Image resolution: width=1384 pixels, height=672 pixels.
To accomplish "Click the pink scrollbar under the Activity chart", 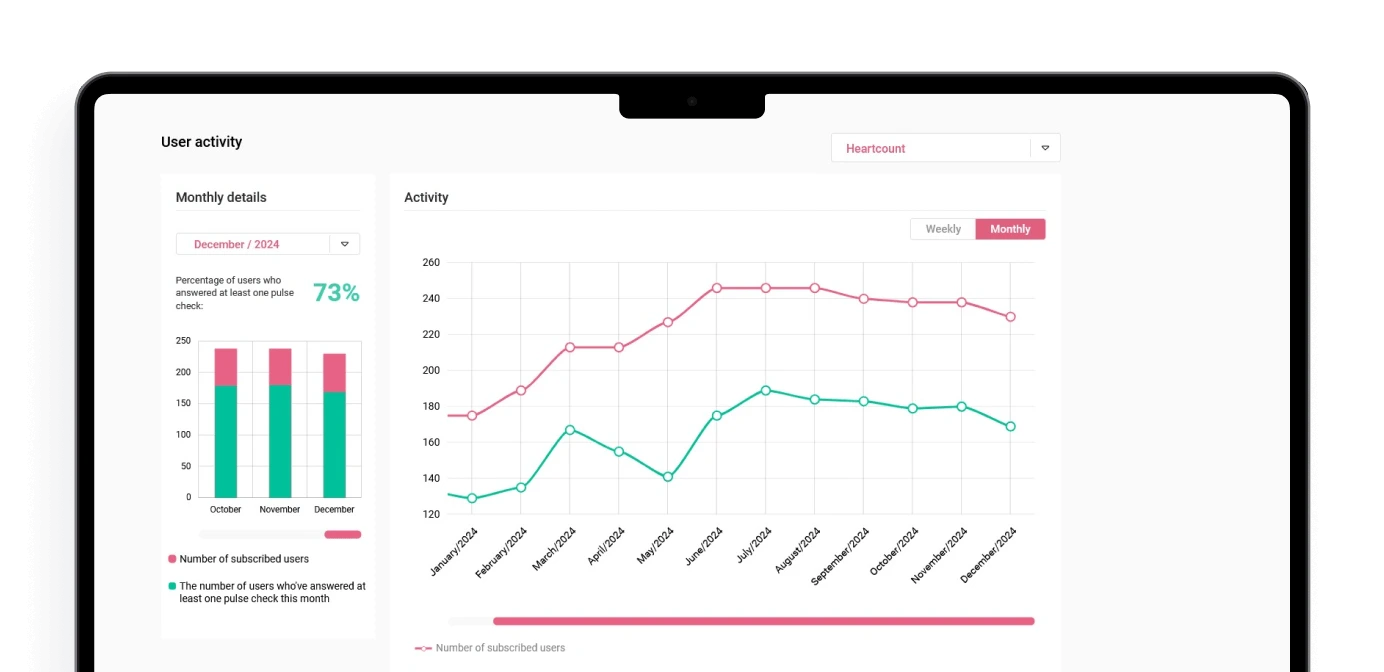I will 763,620.
